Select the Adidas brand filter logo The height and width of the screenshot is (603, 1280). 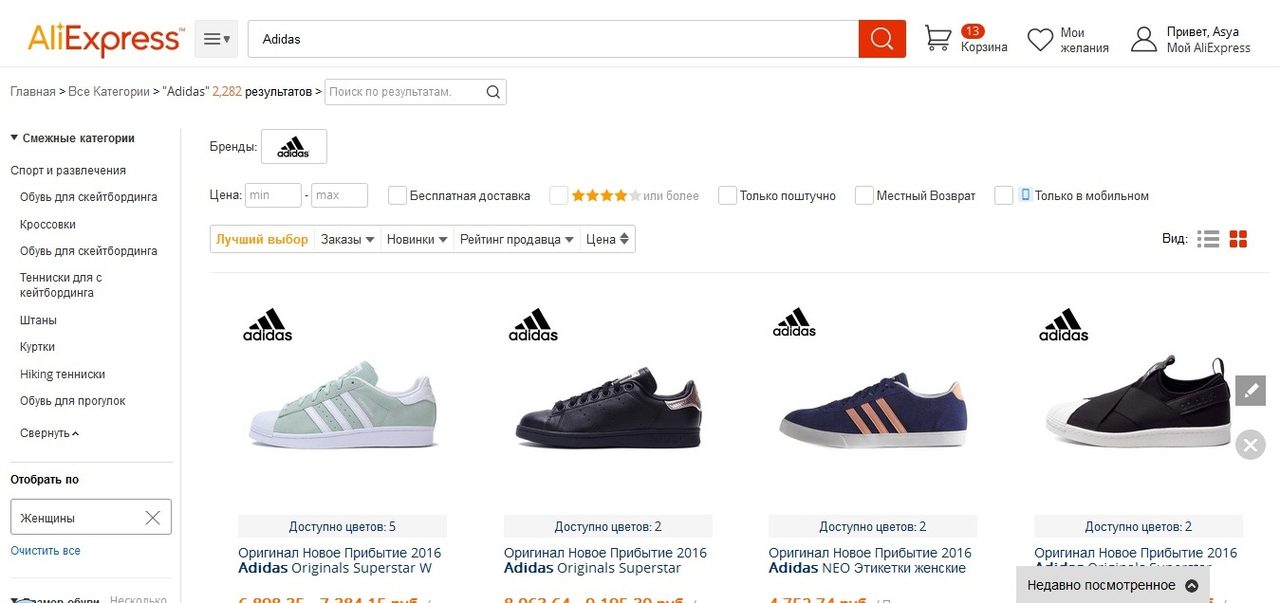294,147
